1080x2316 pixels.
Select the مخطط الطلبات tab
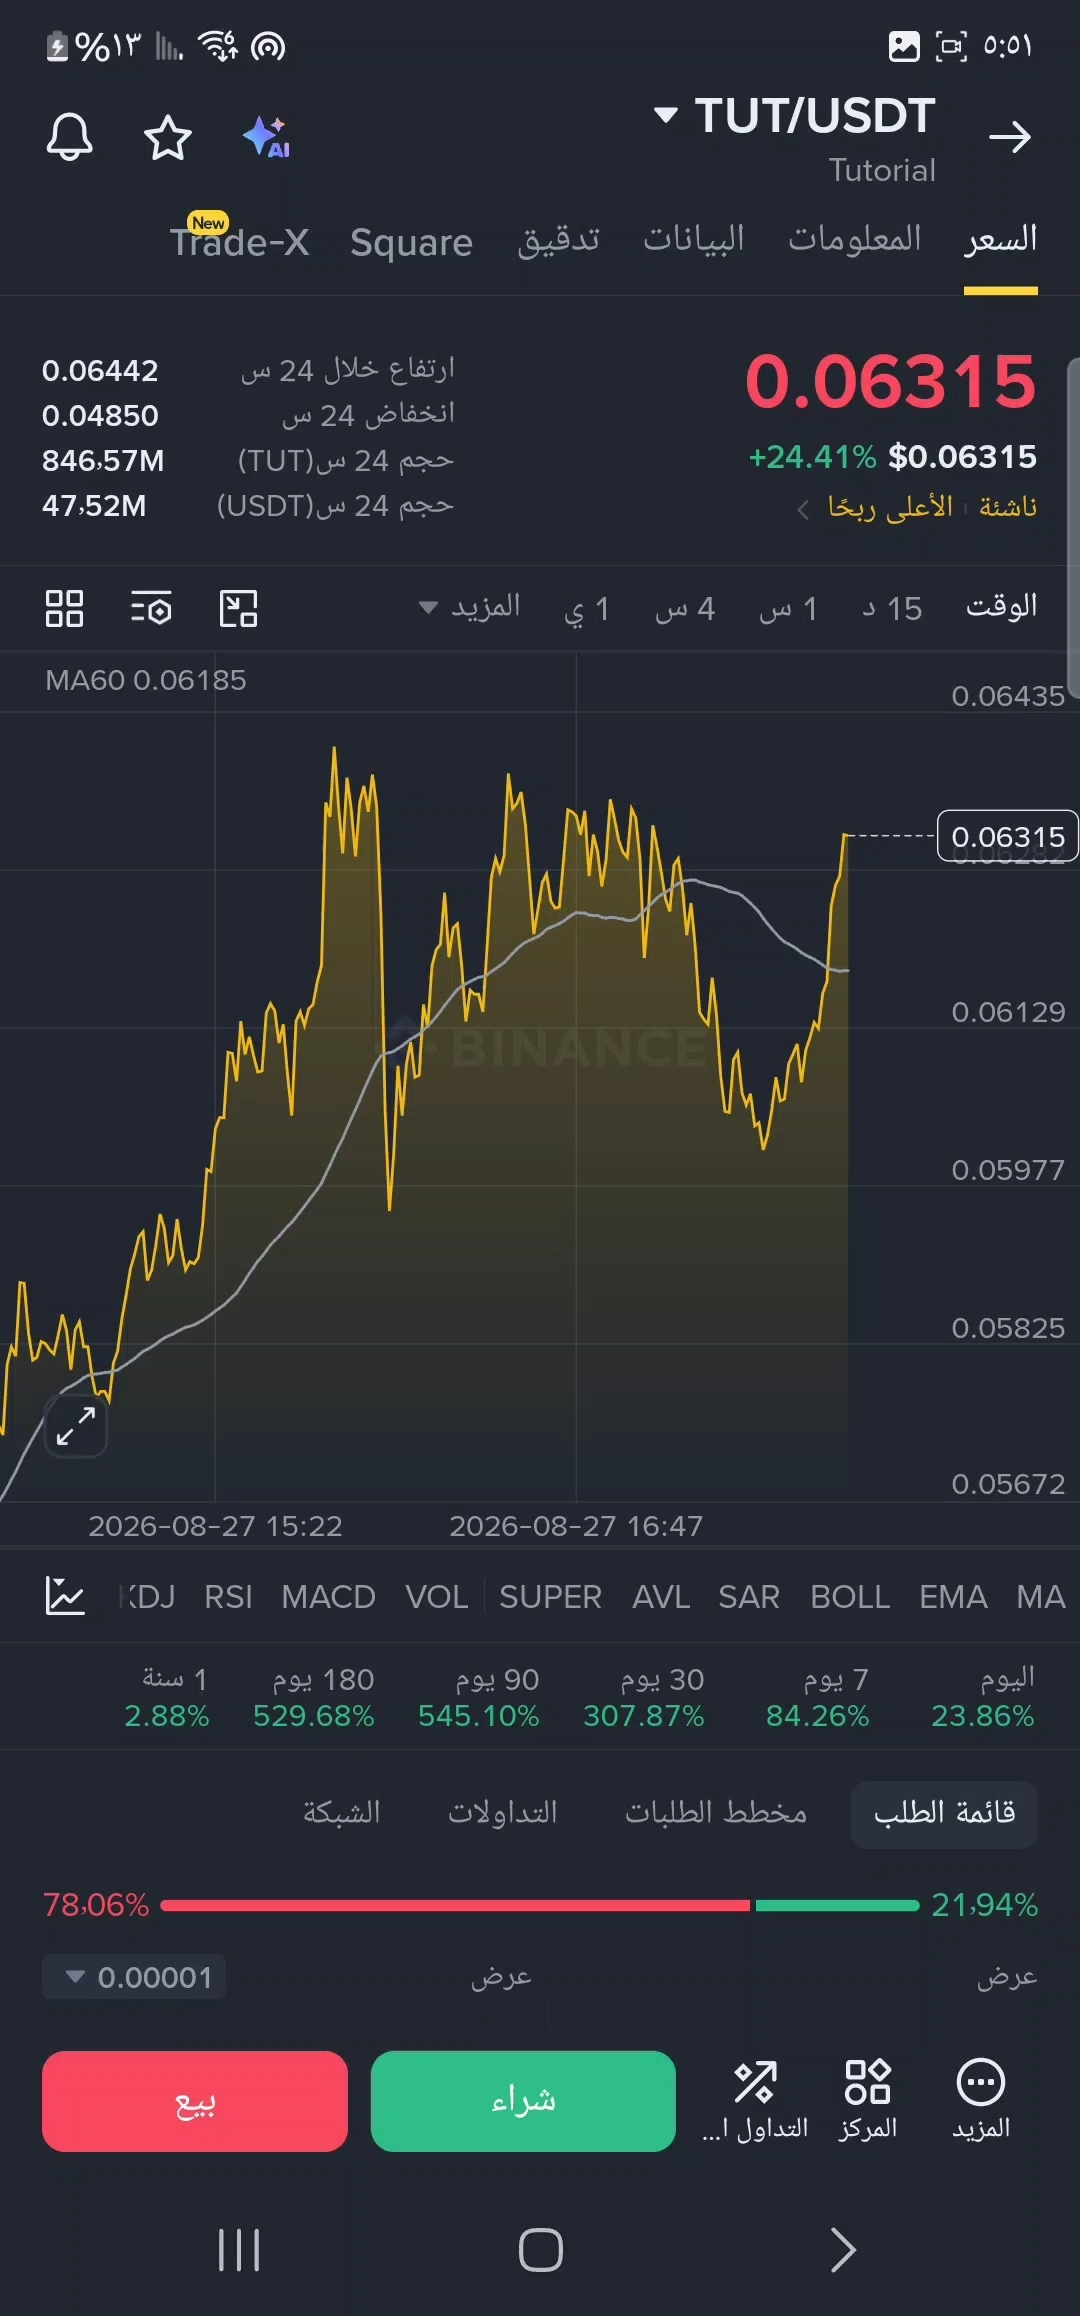pos(716,1812)
